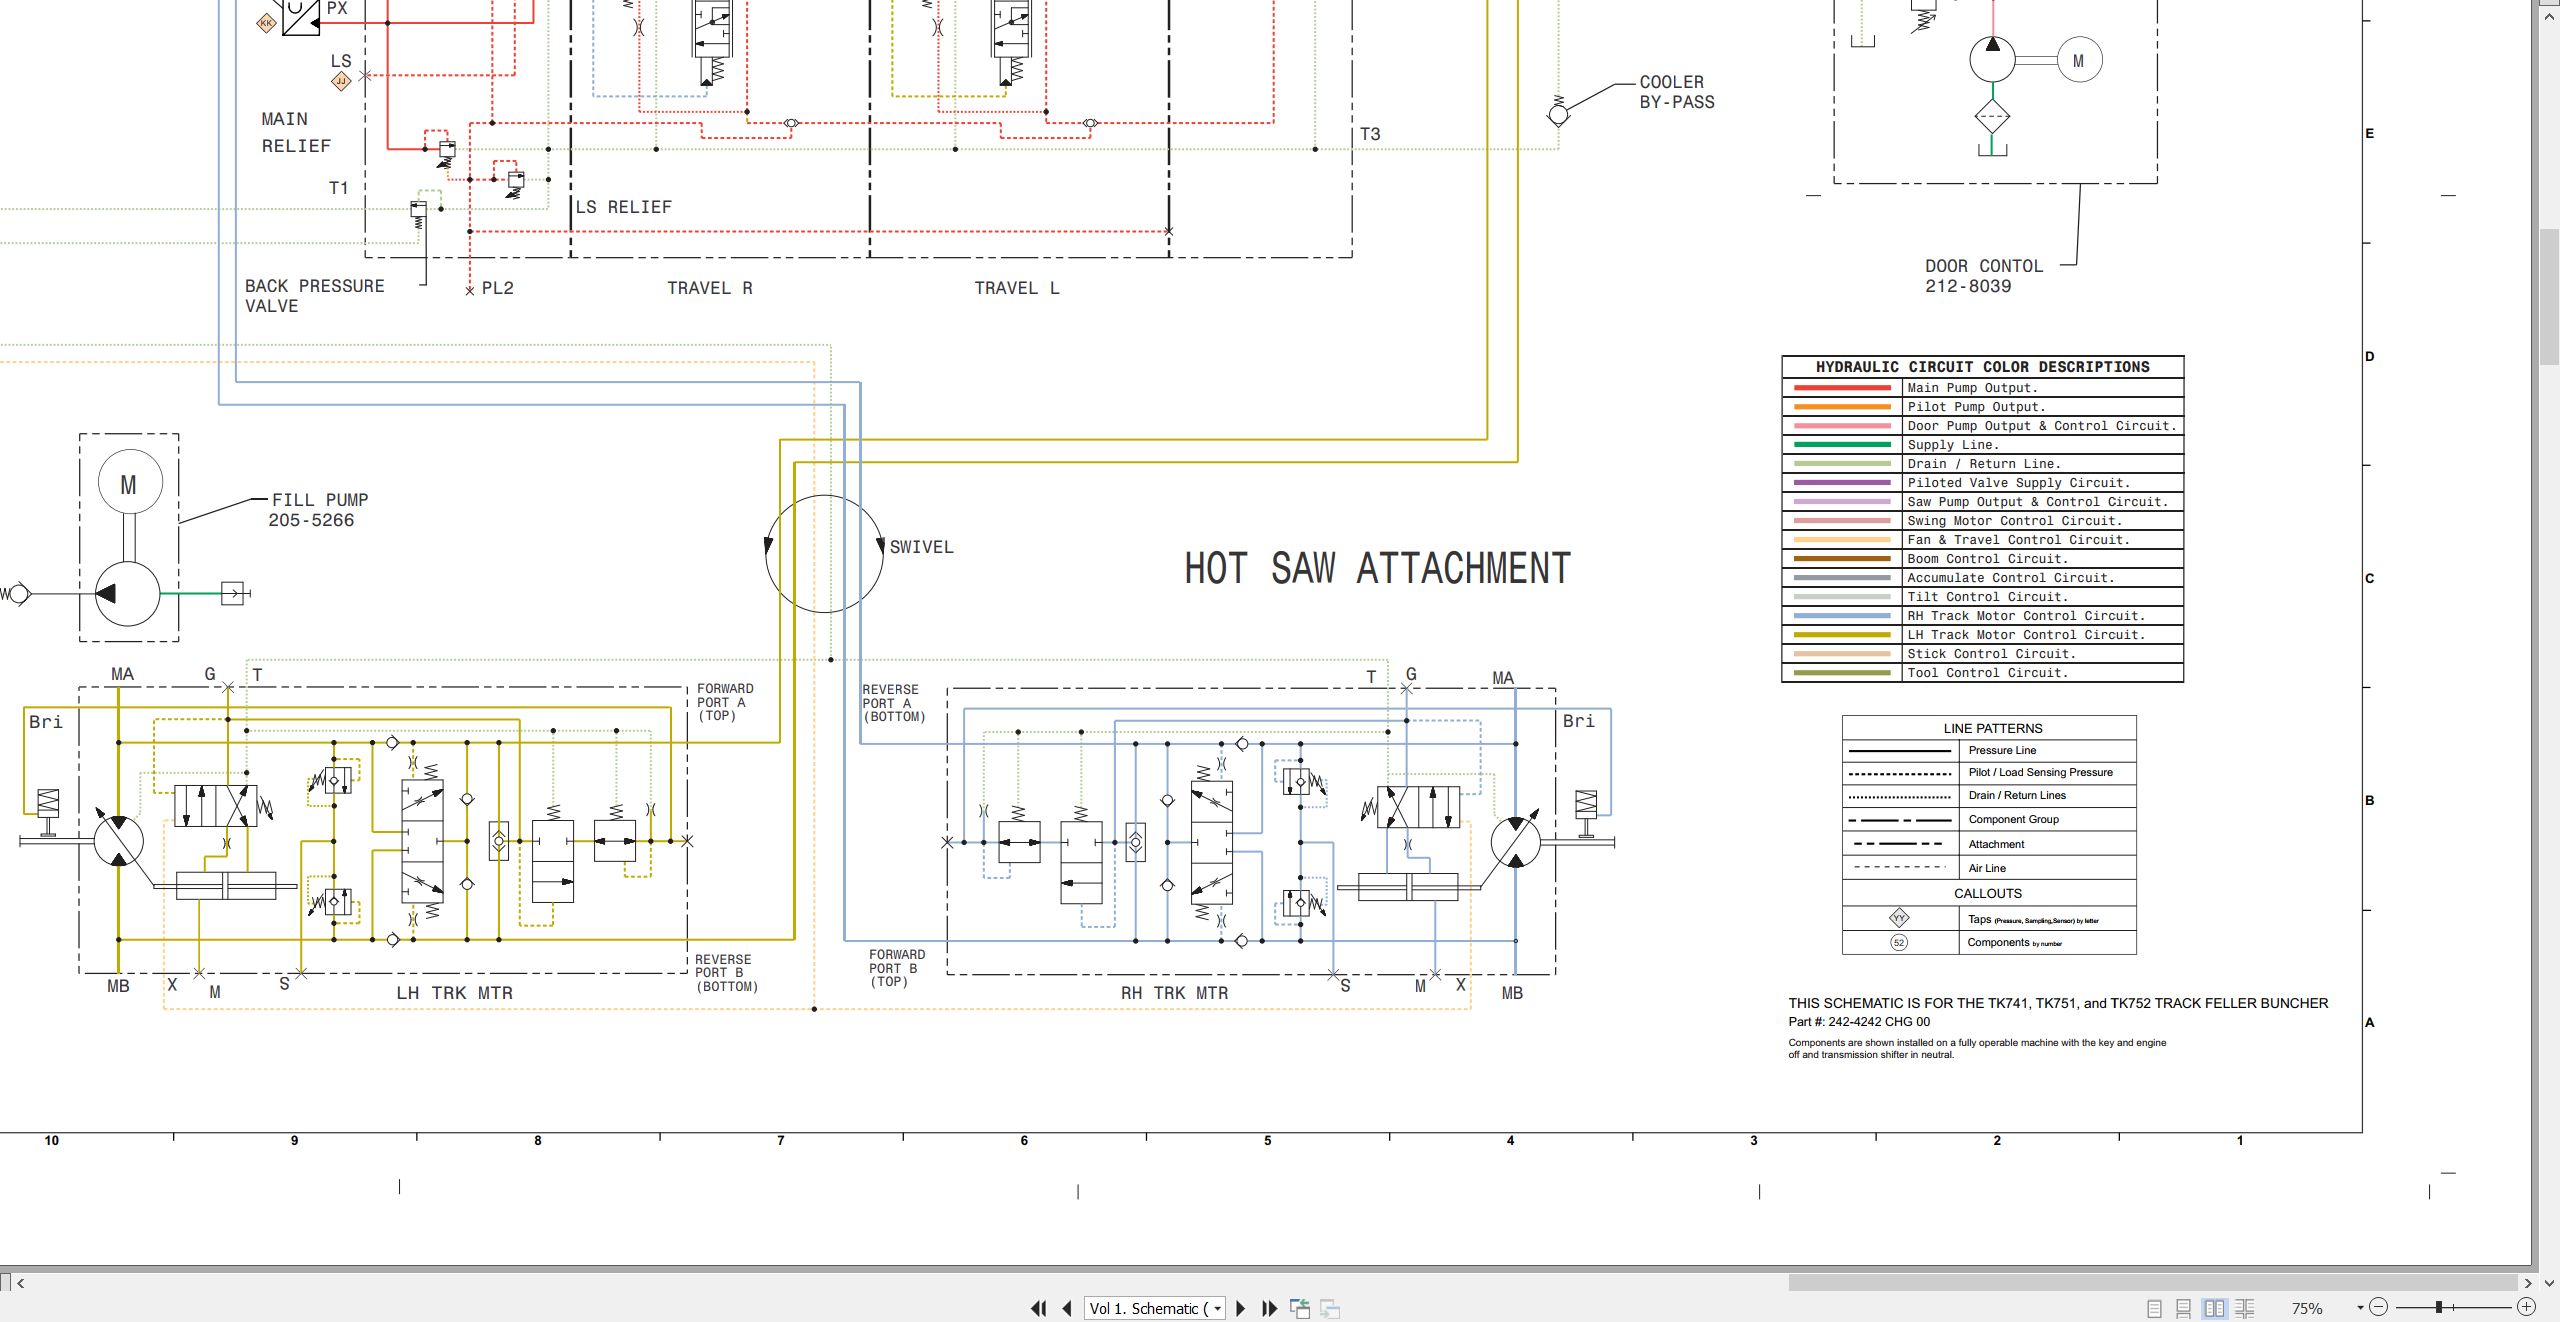
Task: Click the RH TRK MTR label
Action: pyautogui.click(x=1174, y=993)
